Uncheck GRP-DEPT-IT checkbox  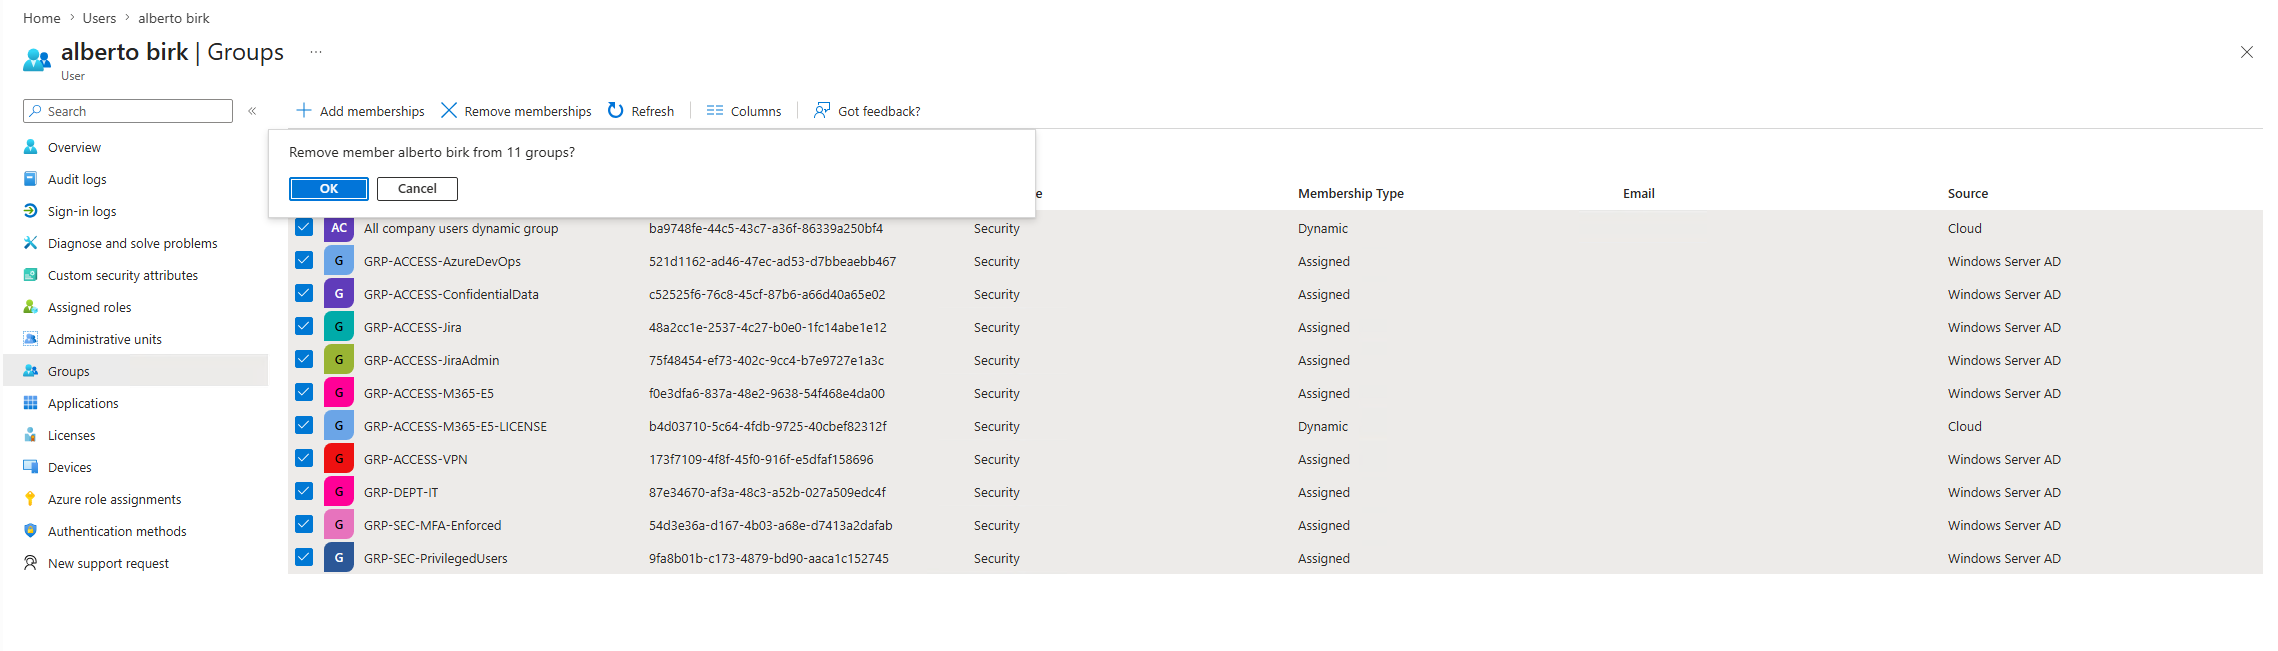tap(304, 492)
